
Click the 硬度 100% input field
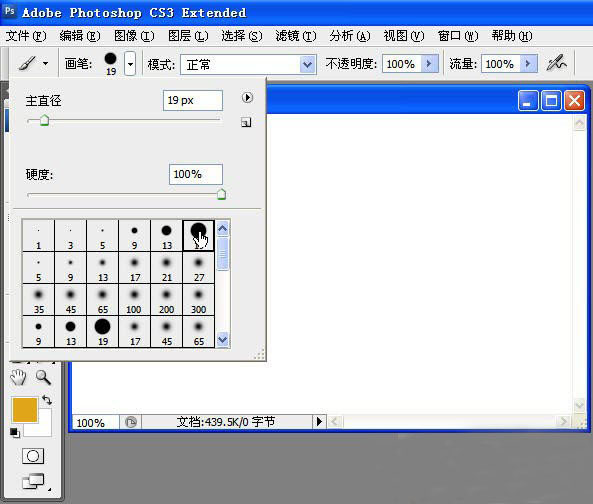pyautogui.click(x=196, y=174)
